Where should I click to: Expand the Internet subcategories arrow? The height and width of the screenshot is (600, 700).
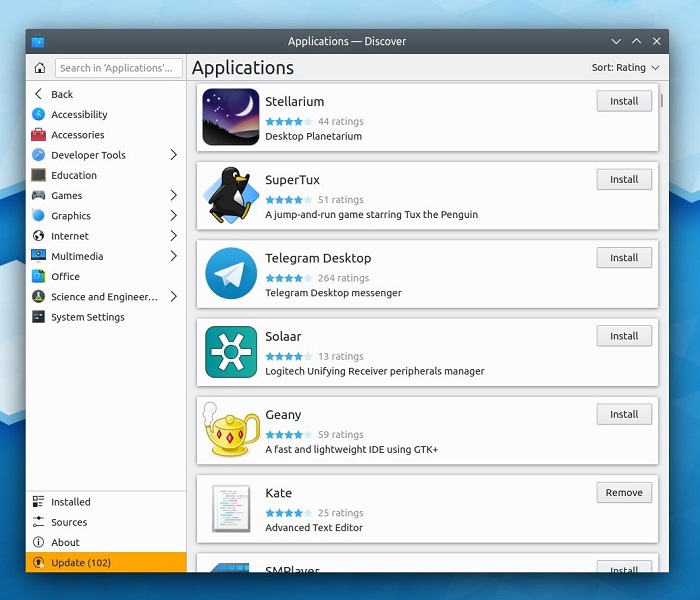(x=173, y=236)
